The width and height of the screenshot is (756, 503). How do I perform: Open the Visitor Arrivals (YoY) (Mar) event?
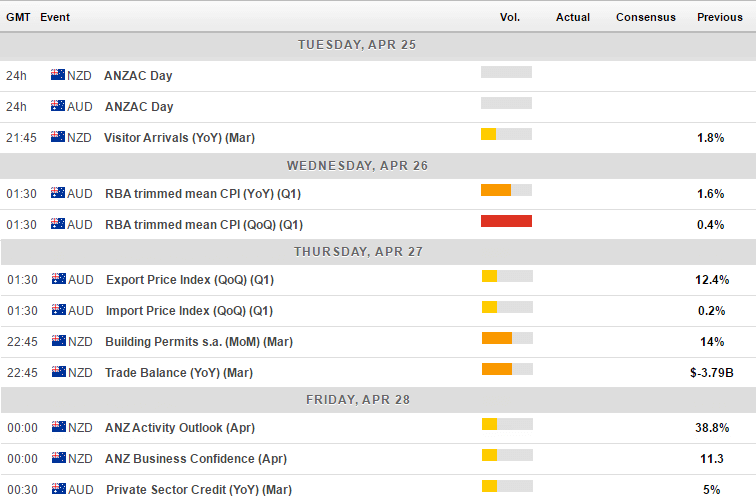179,138
